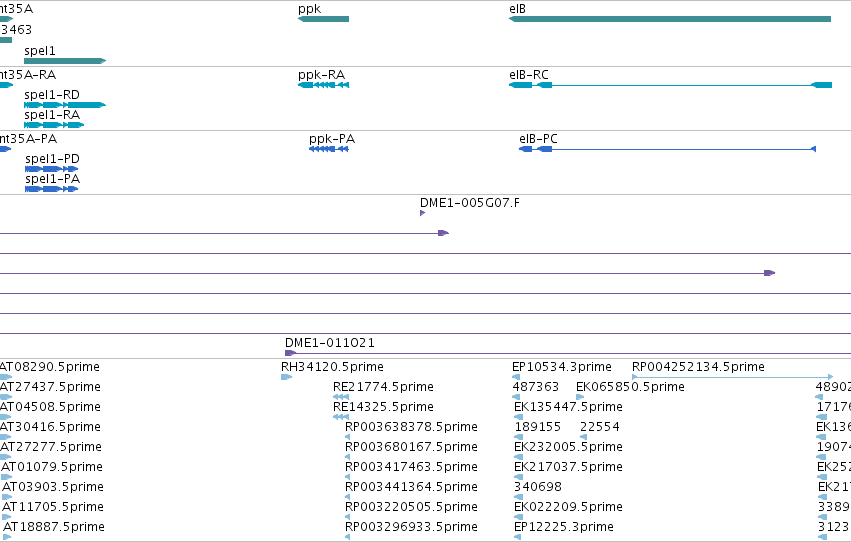Select the spel1-PA protein feature
Image resolution: width=851 pixels, height=542 pixels.
52,189
